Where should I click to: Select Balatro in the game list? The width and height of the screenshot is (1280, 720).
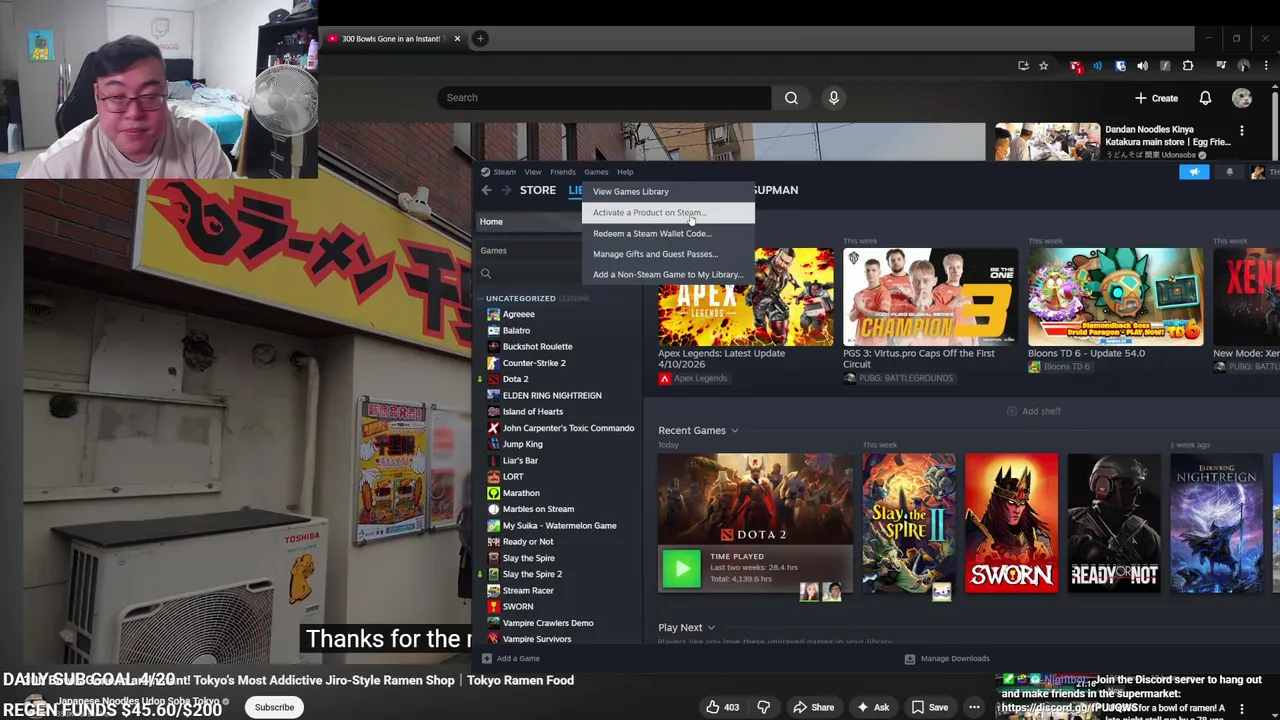(516, 330)
